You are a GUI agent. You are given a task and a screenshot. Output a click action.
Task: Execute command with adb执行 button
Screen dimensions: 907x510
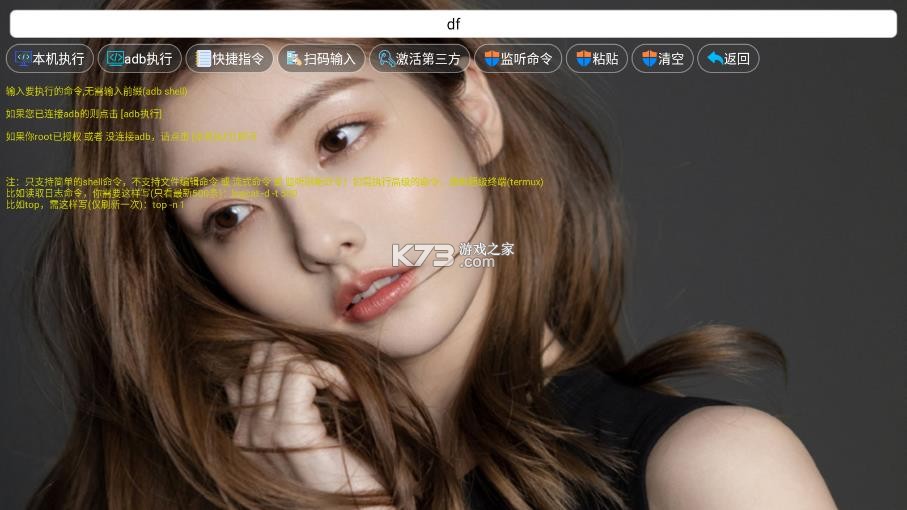click(139, 58)
